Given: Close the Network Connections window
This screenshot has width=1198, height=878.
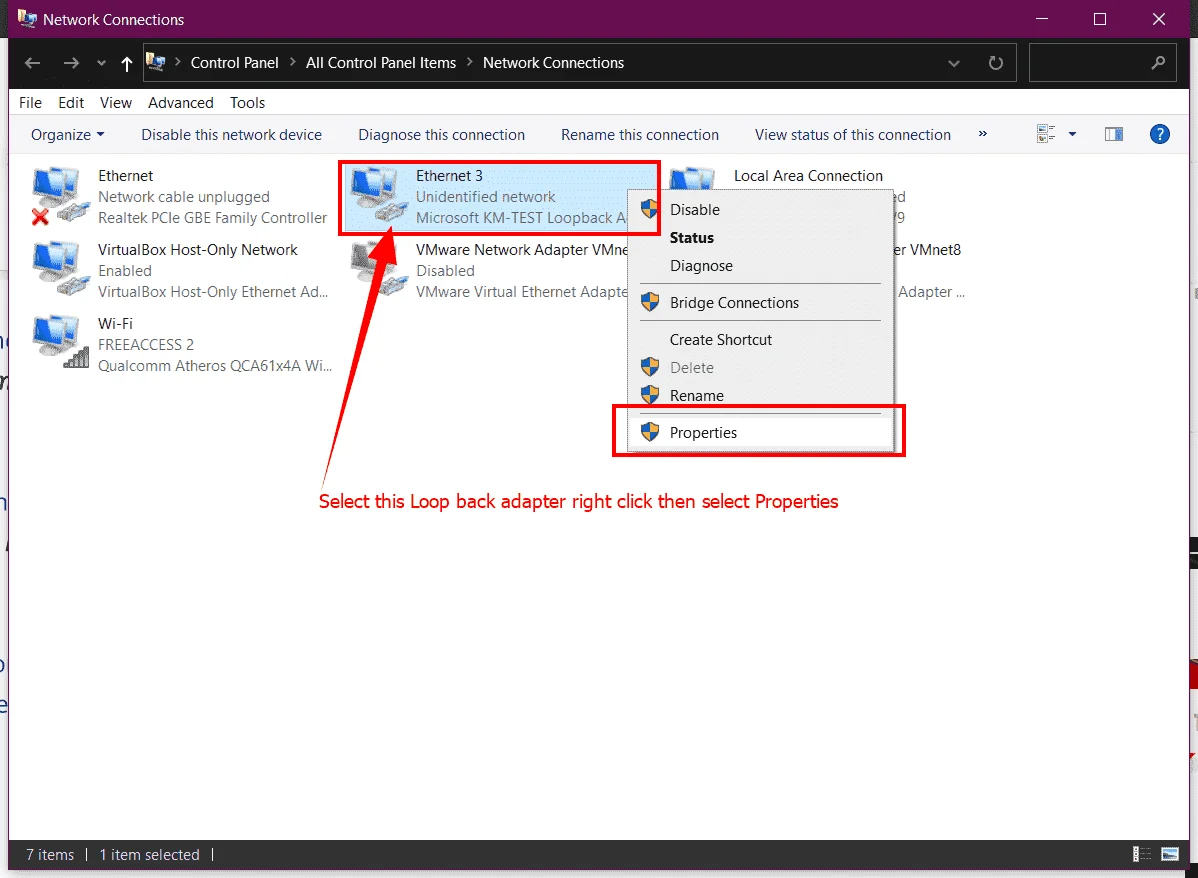Looking at the screenshot, I should point(1159,19).
